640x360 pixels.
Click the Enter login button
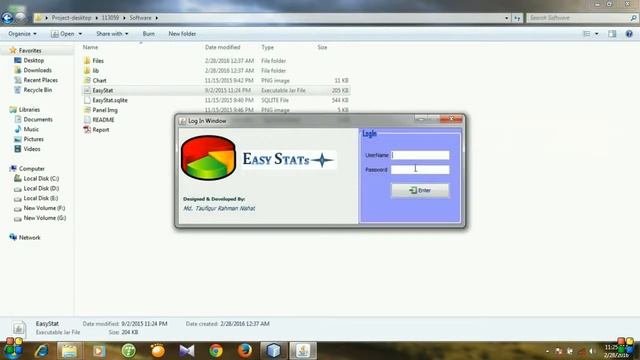pyautogui.click(x=420, y=190)
